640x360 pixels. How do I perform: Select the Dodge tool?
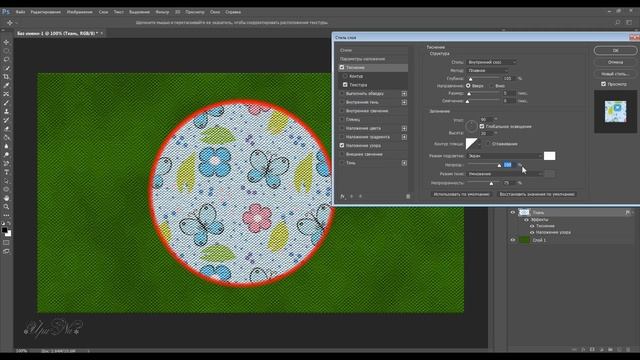pyautogui.click(x=6, y=155)
